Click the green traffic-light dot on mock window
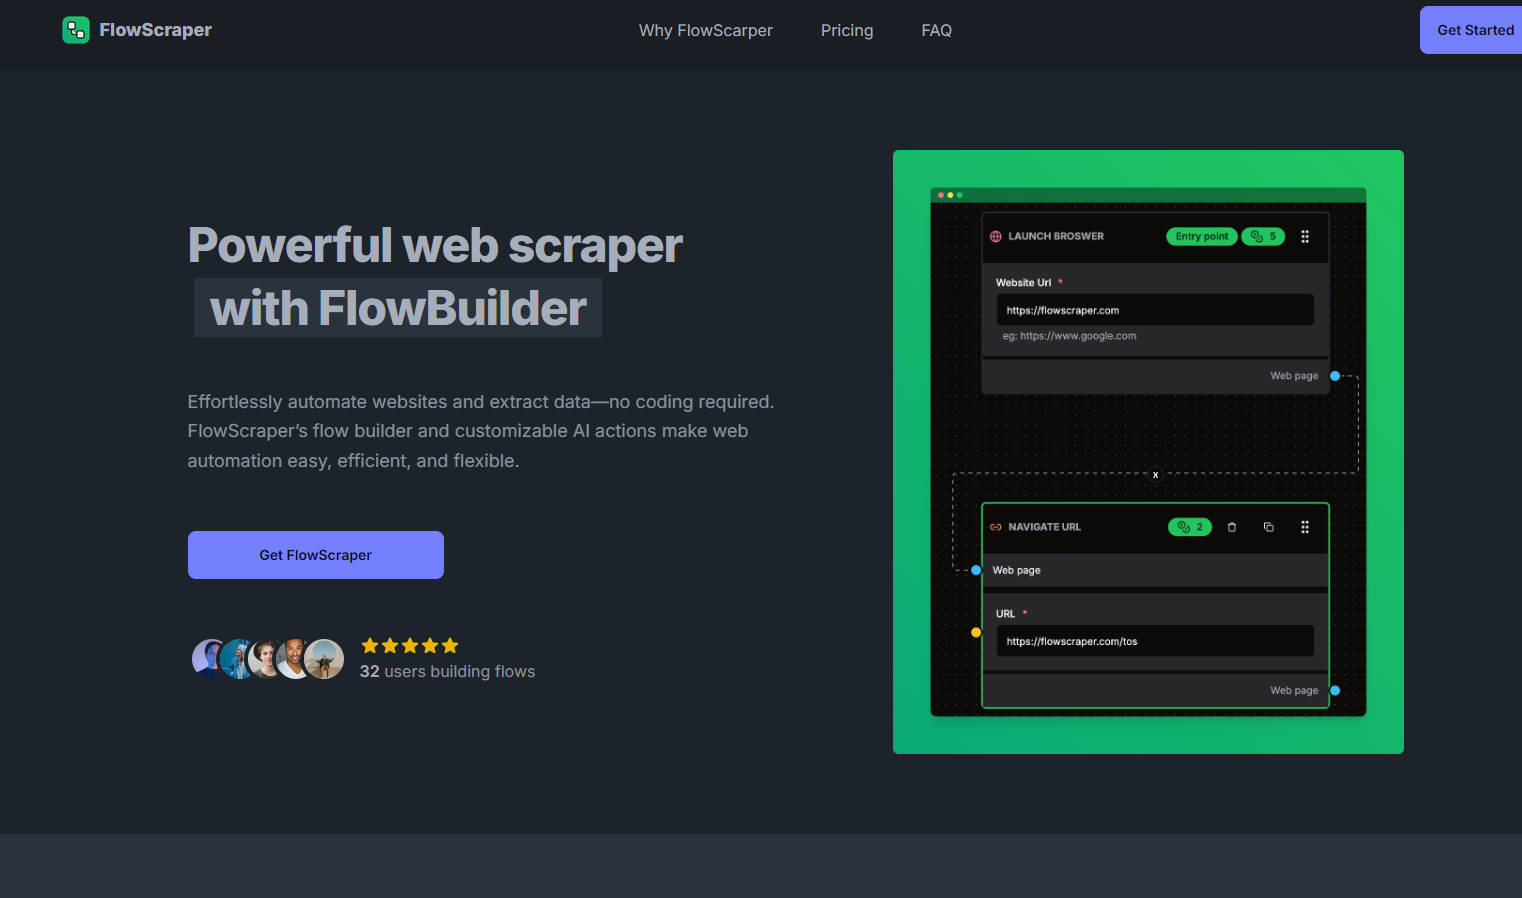This screenshot has width=1522, height=898. [959, 193]
